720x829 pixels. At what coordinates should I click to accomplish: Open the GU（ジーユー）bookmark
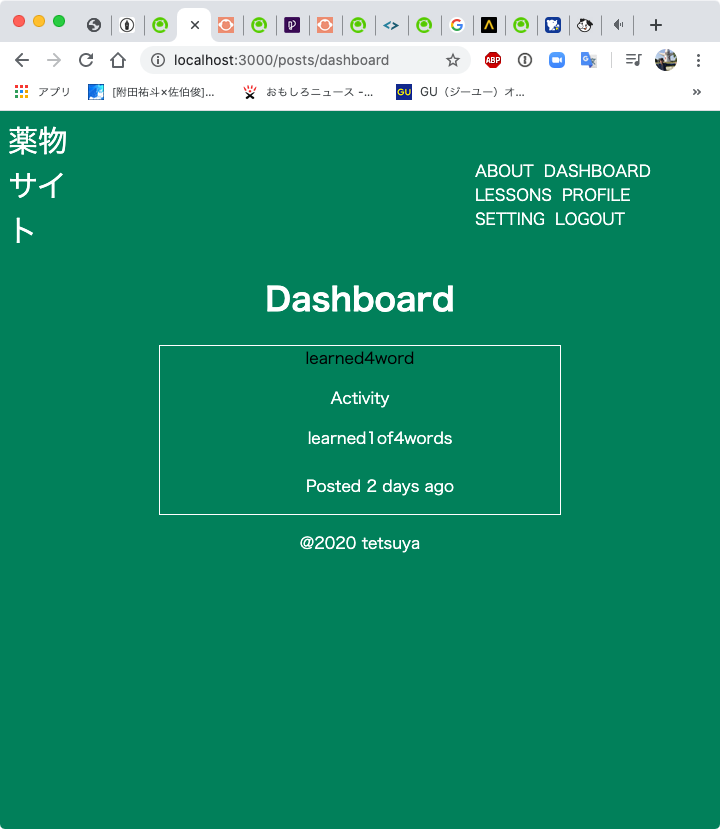(x=460, y=92)
